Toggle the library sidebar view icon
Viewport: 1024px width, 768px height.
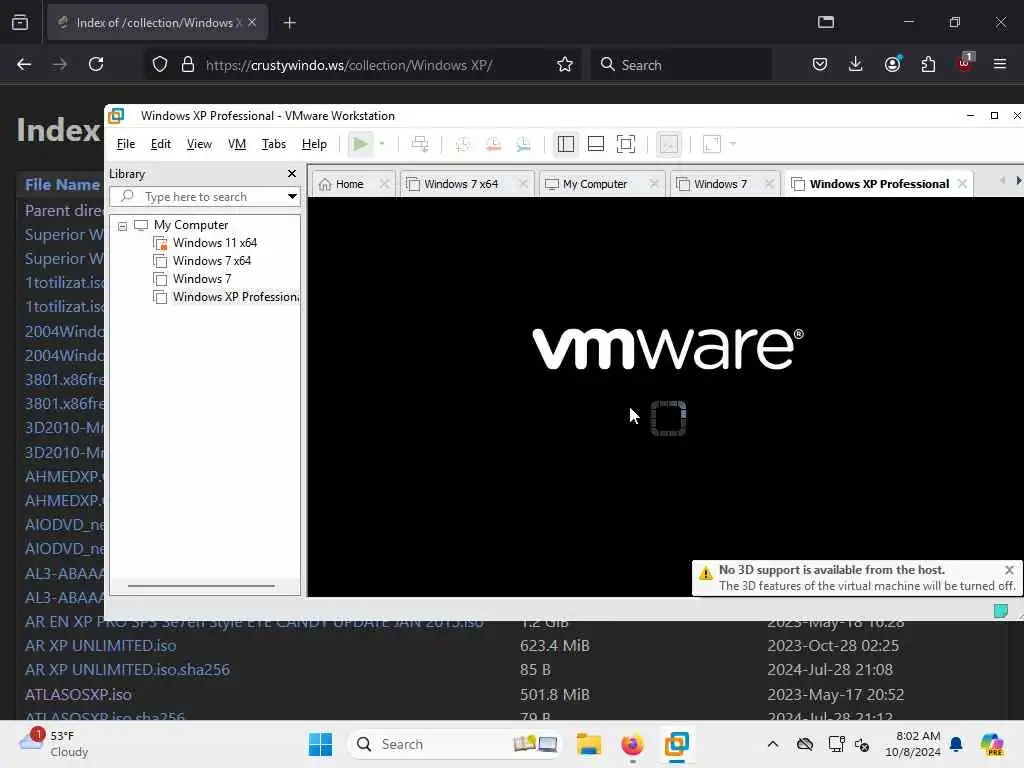click(x=566, y=144)
